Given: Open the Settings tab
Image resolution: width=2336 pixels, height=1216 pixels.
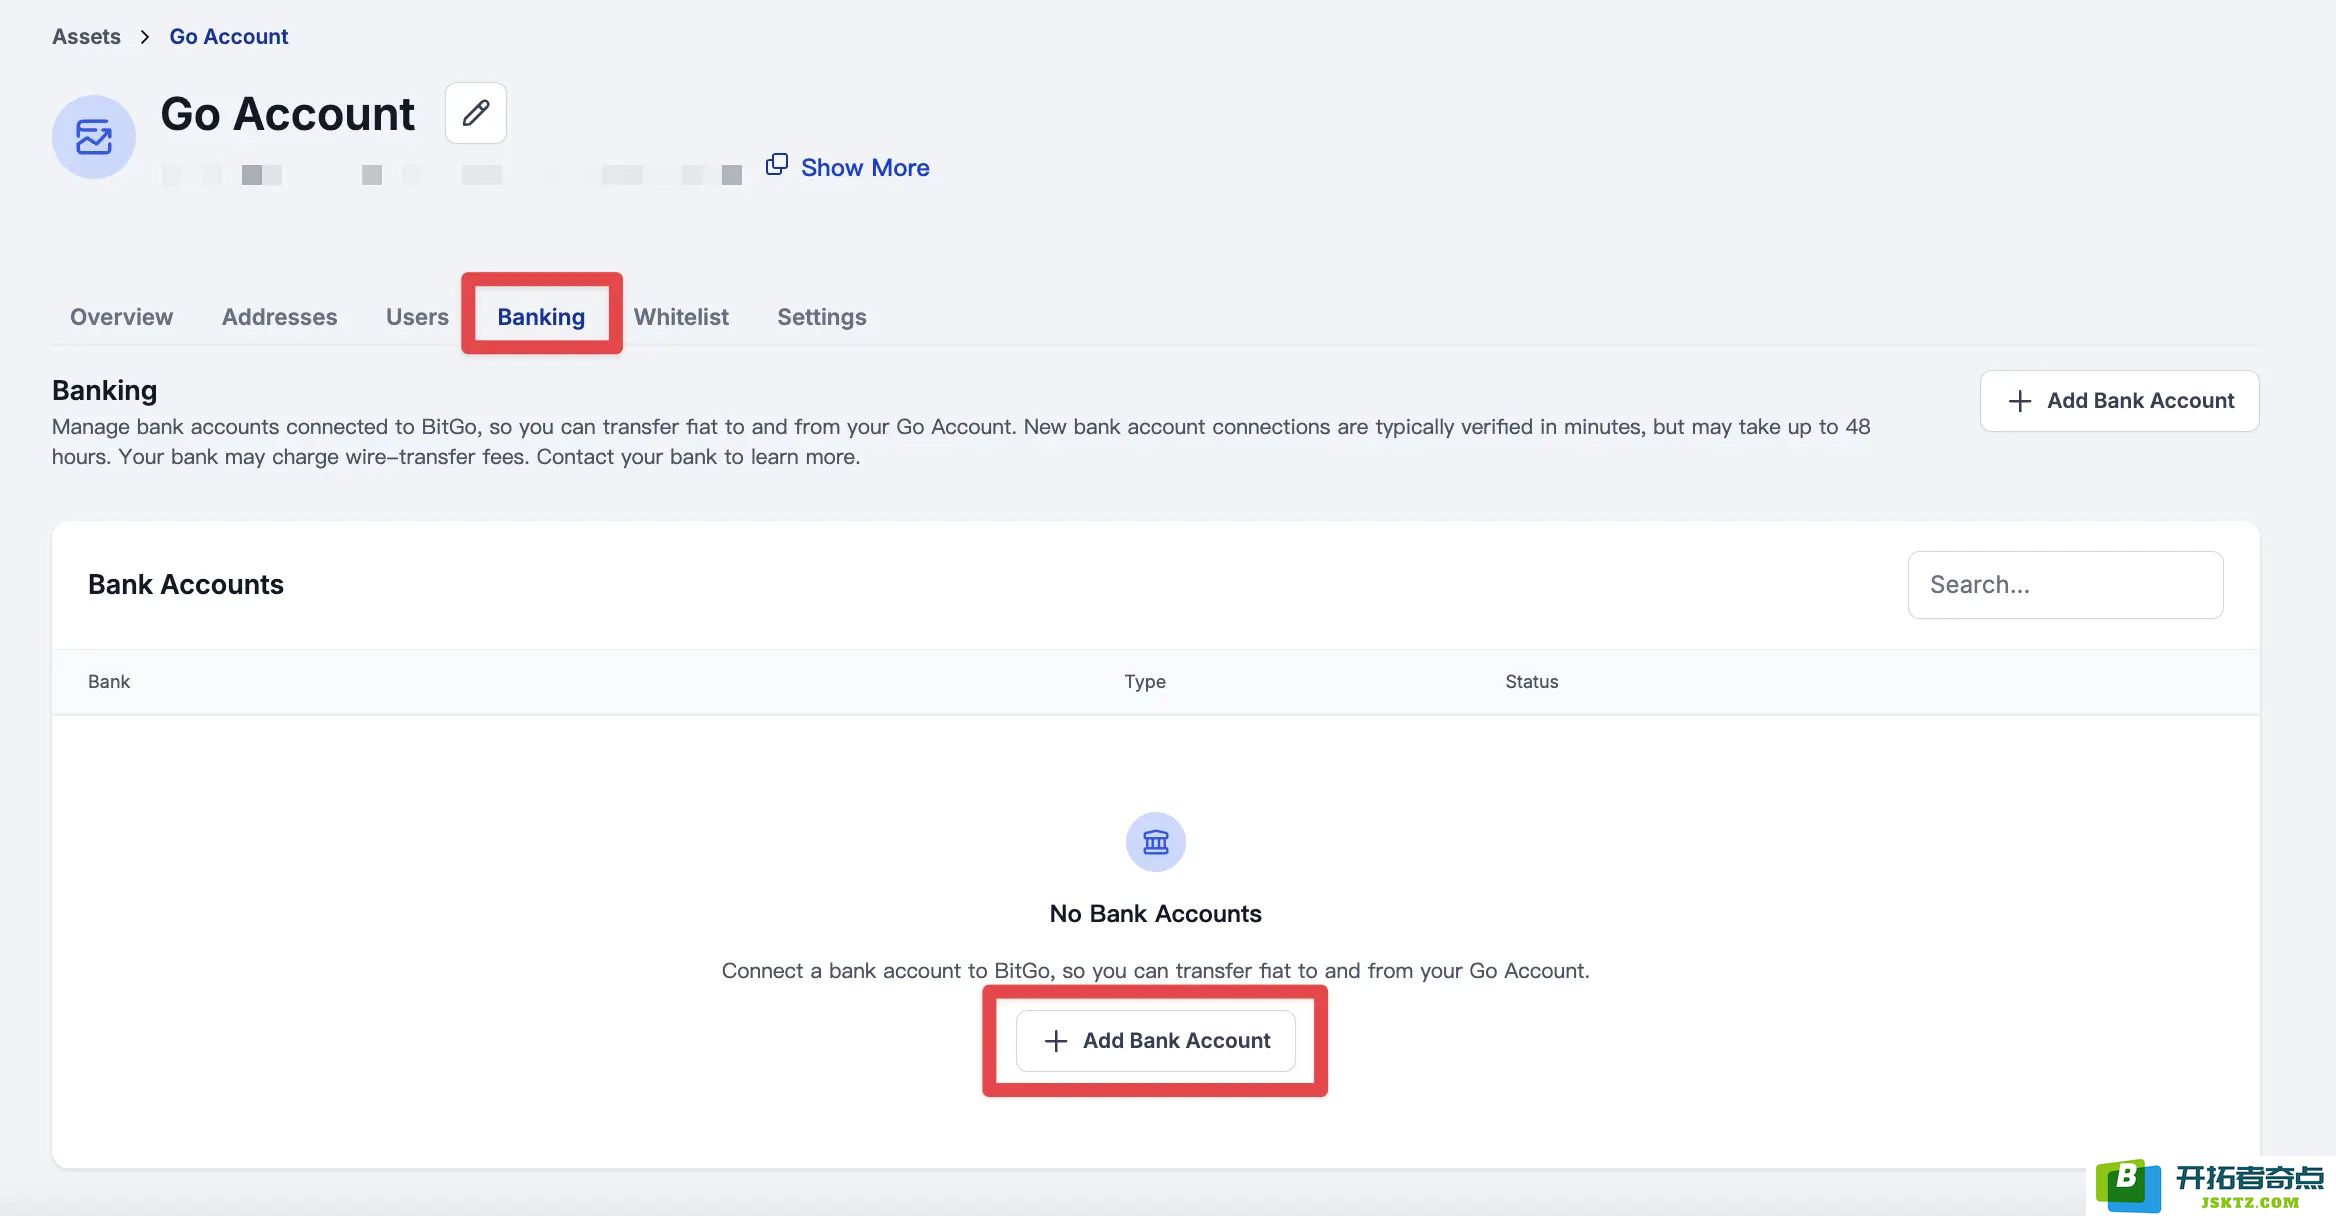Looking at the screenshot, I should point(822,317).
